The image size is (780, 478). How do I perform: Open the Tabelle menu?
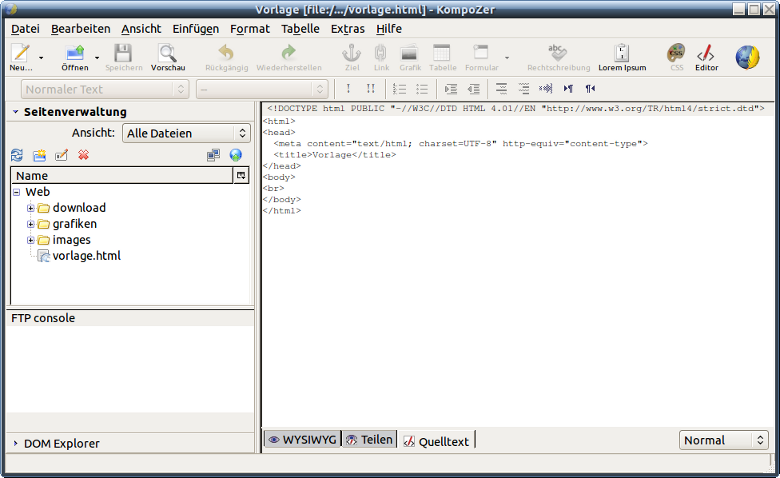coord(300,29)
